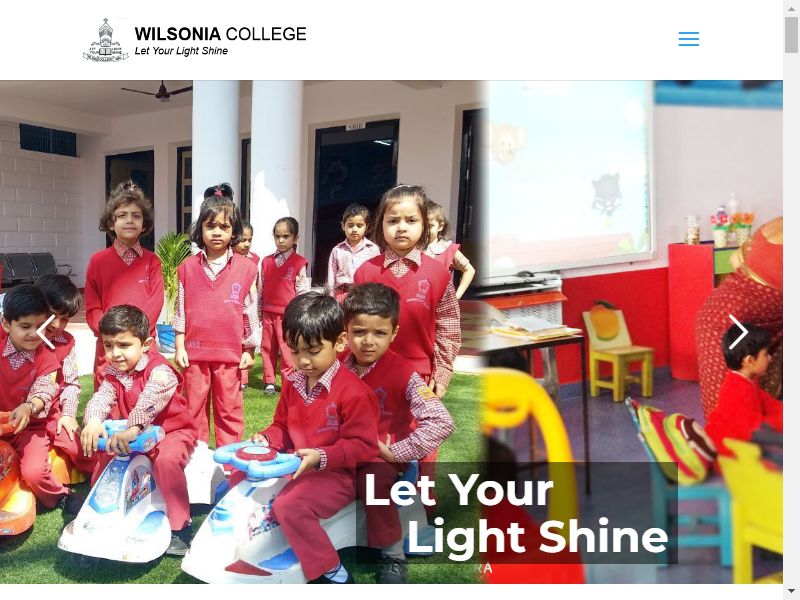
Task: Click the scrollbar up arrow
Action: [791, 8]
